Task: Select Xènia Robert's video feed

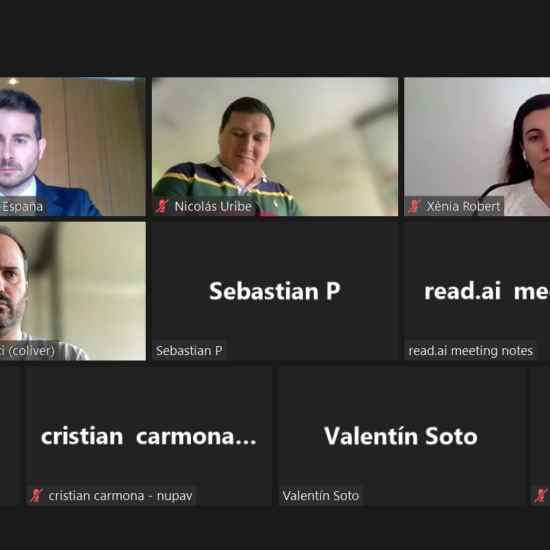Action: [477, 146]
